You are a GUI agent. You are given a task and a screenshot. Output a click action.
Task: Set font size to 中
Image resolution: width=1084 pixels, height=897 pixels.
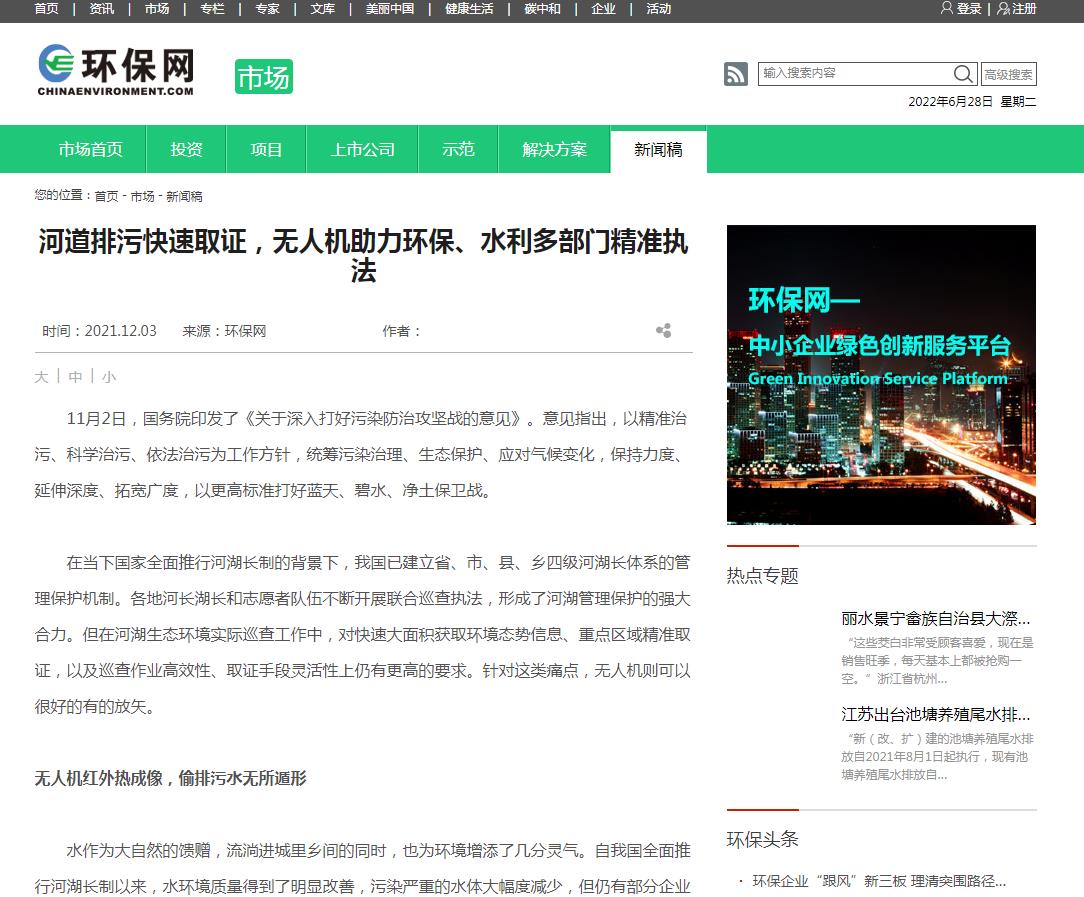[75, 377]
